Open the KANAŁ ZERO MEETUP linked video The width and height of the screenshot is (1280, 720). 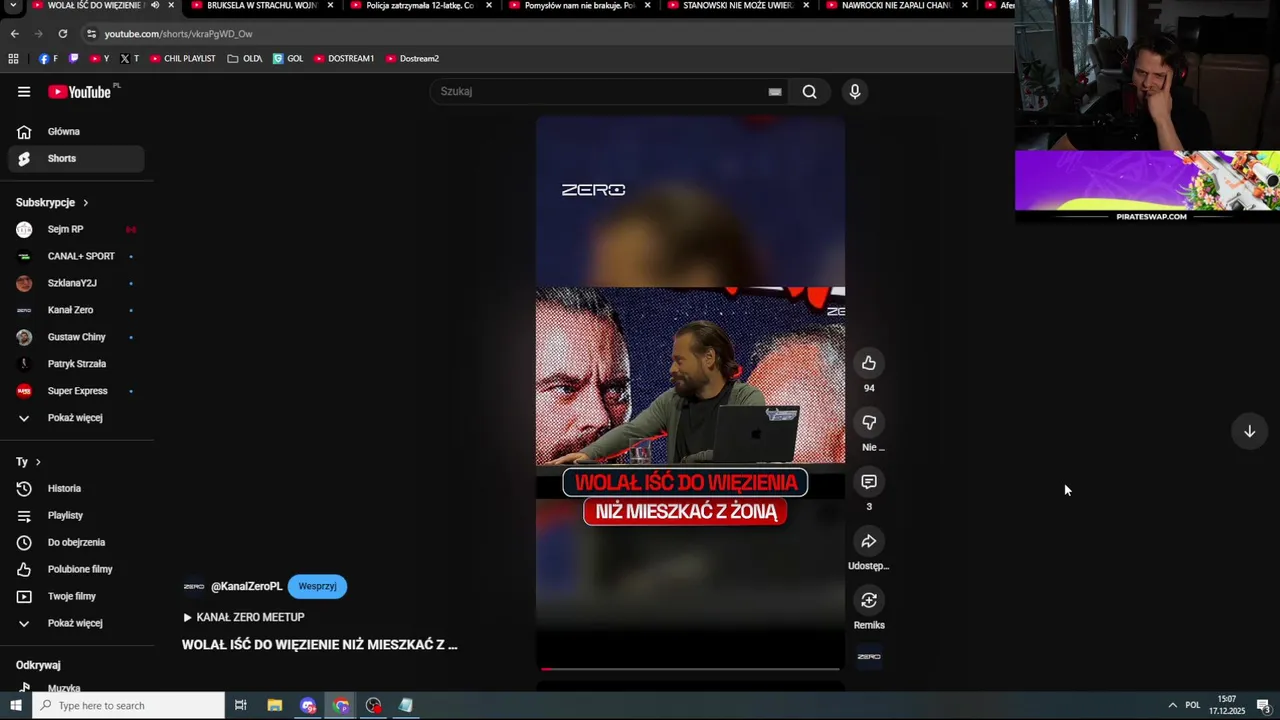[243, 618]
